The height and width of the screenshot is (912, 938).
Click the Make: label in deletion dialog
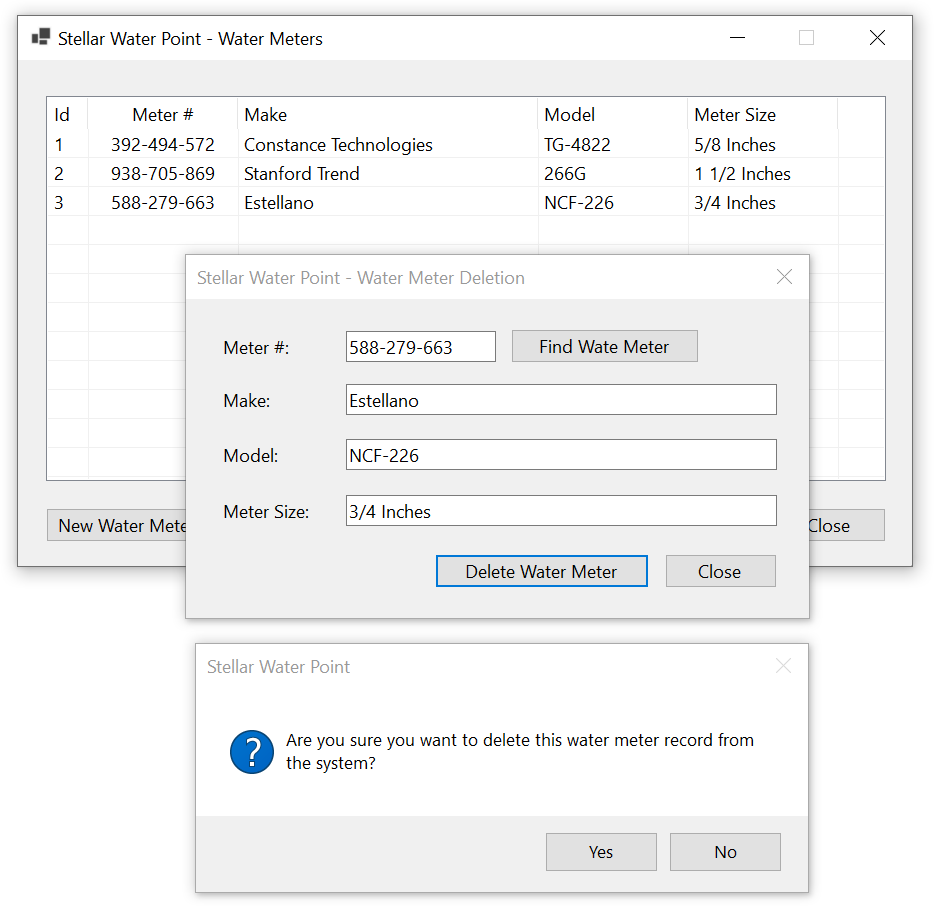246,401
